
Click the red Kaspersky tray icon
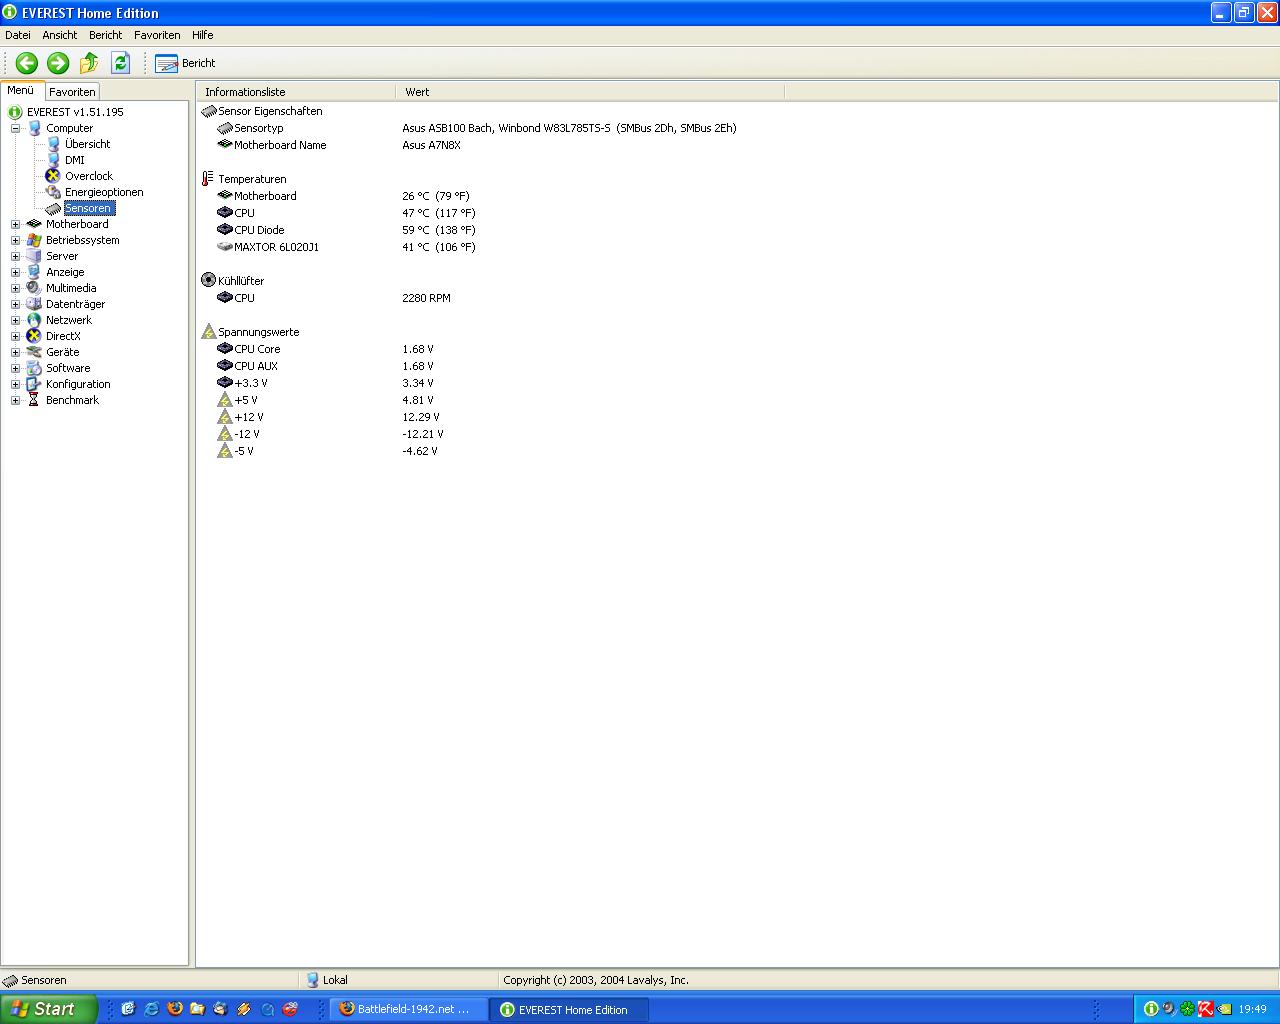1206,1009
